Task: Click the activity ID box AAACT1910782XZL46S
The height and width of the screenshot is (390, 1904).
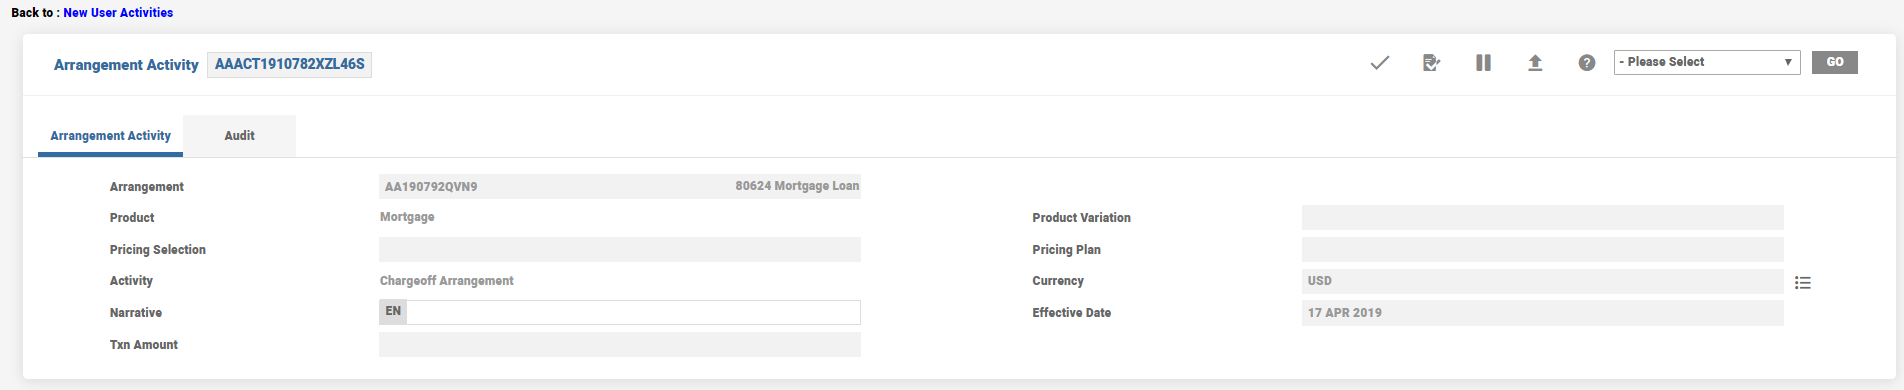Action: point(290,64)
